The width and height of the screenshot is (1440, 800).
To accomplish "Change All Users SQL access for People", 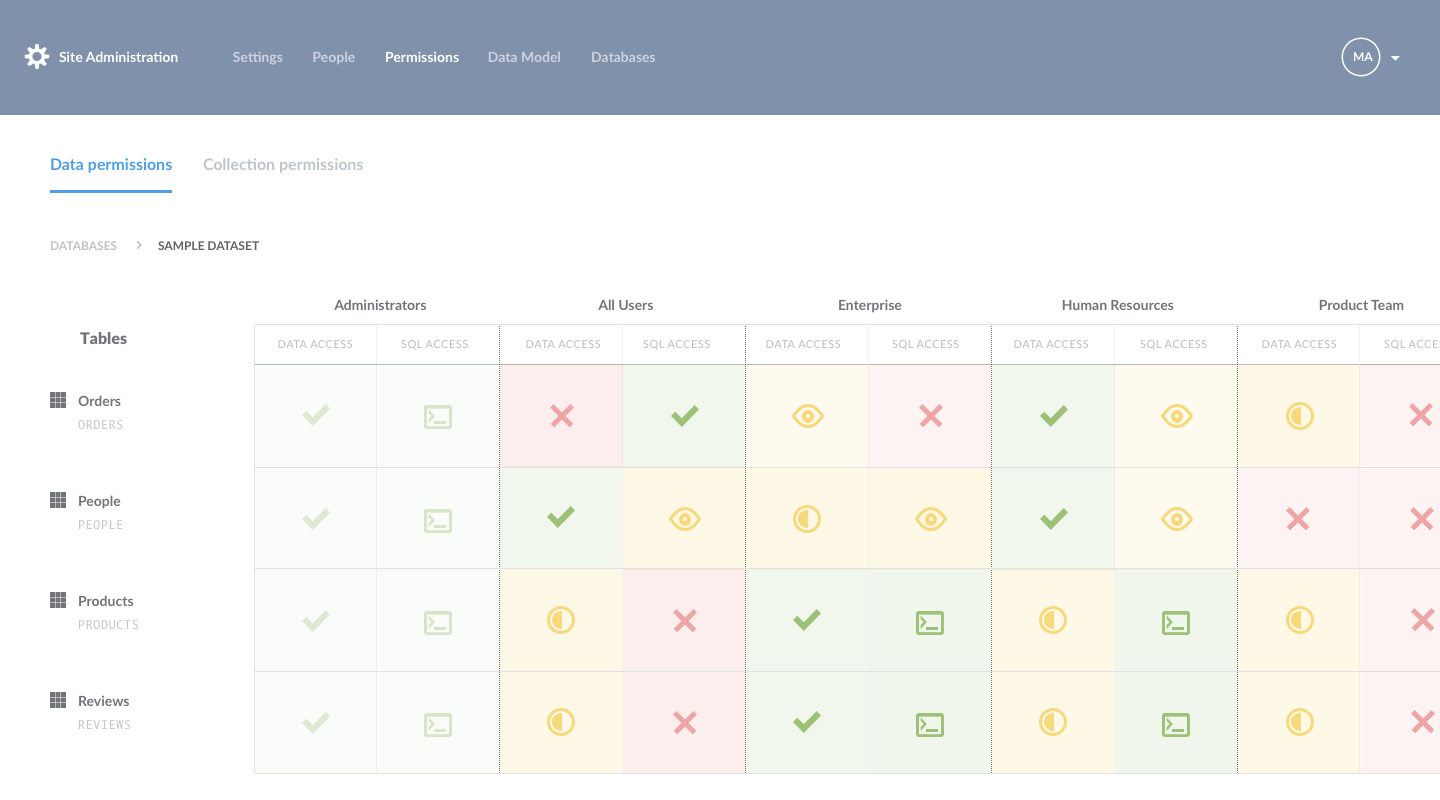I will 685,518.
